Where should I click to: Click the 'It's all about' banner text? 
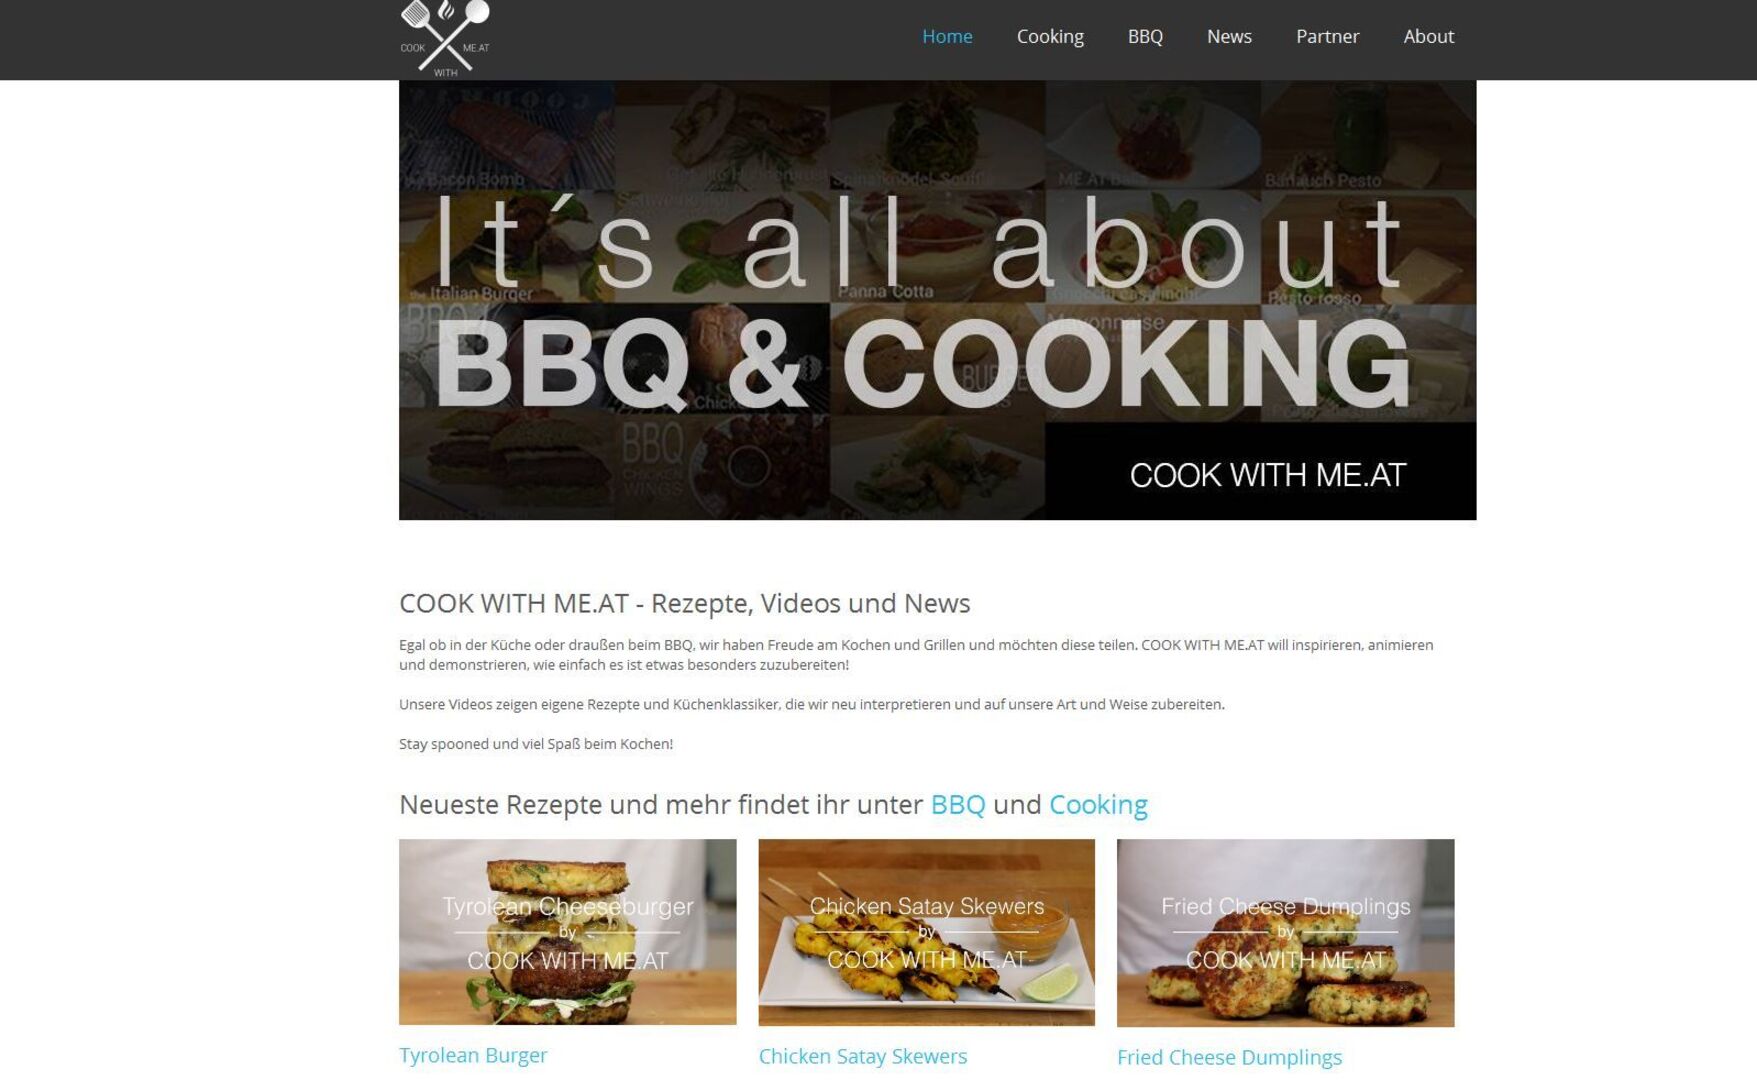point(920,243)
